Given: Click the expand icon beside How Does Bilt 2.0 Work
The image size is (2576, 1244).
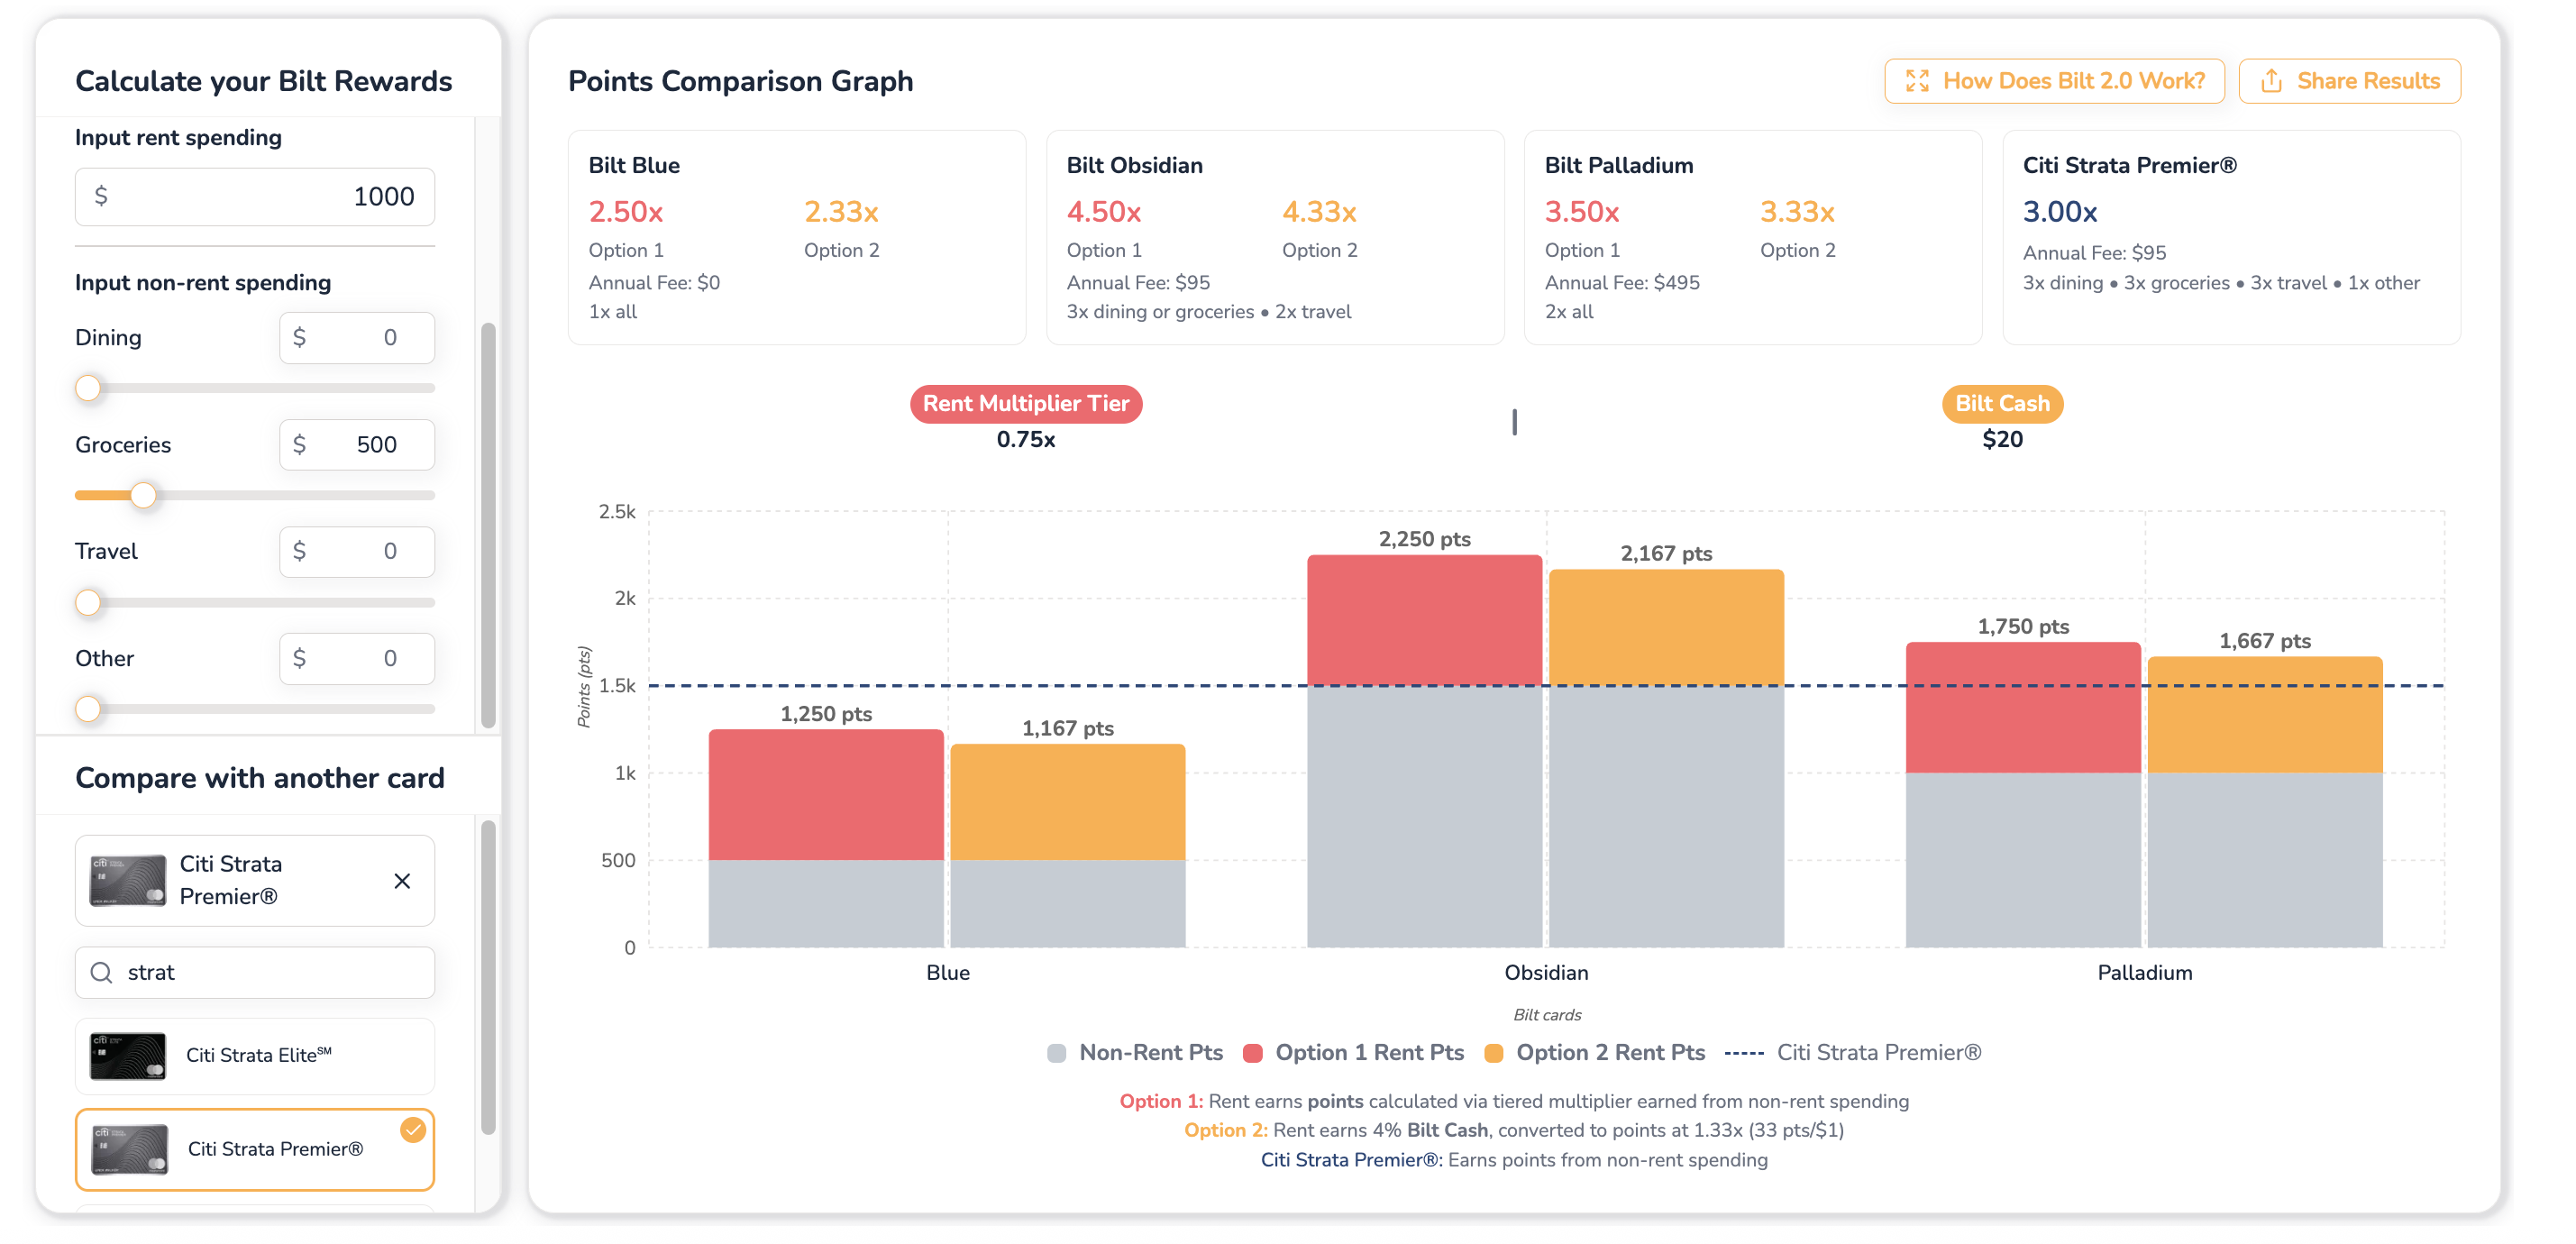Looking at the screenshot, I should pyautogui.click(x=1916, y=81).
